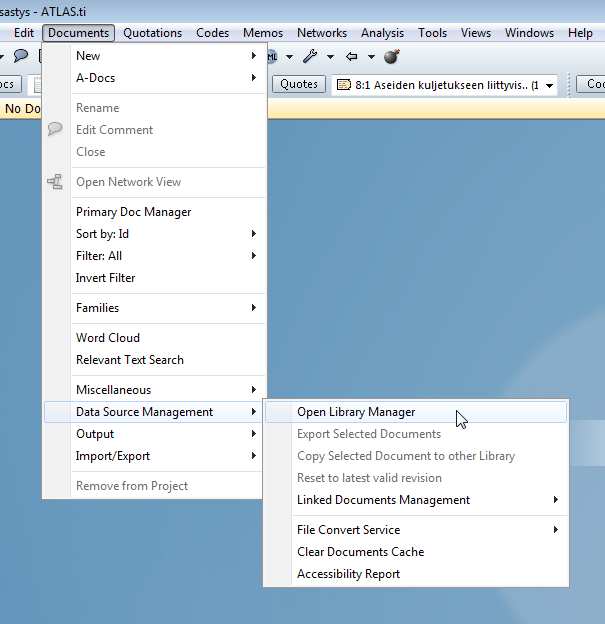Viewport: 605px width, 624px height.
Task: Click Export Selected Documents entry
Action: point(416,434)
